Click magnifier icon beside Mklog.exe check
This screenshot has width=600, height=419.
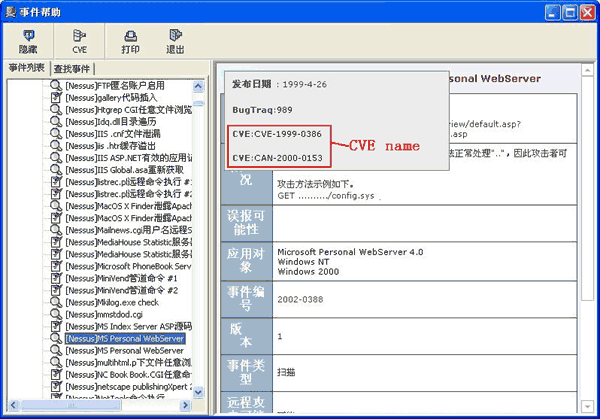point(56,302)
